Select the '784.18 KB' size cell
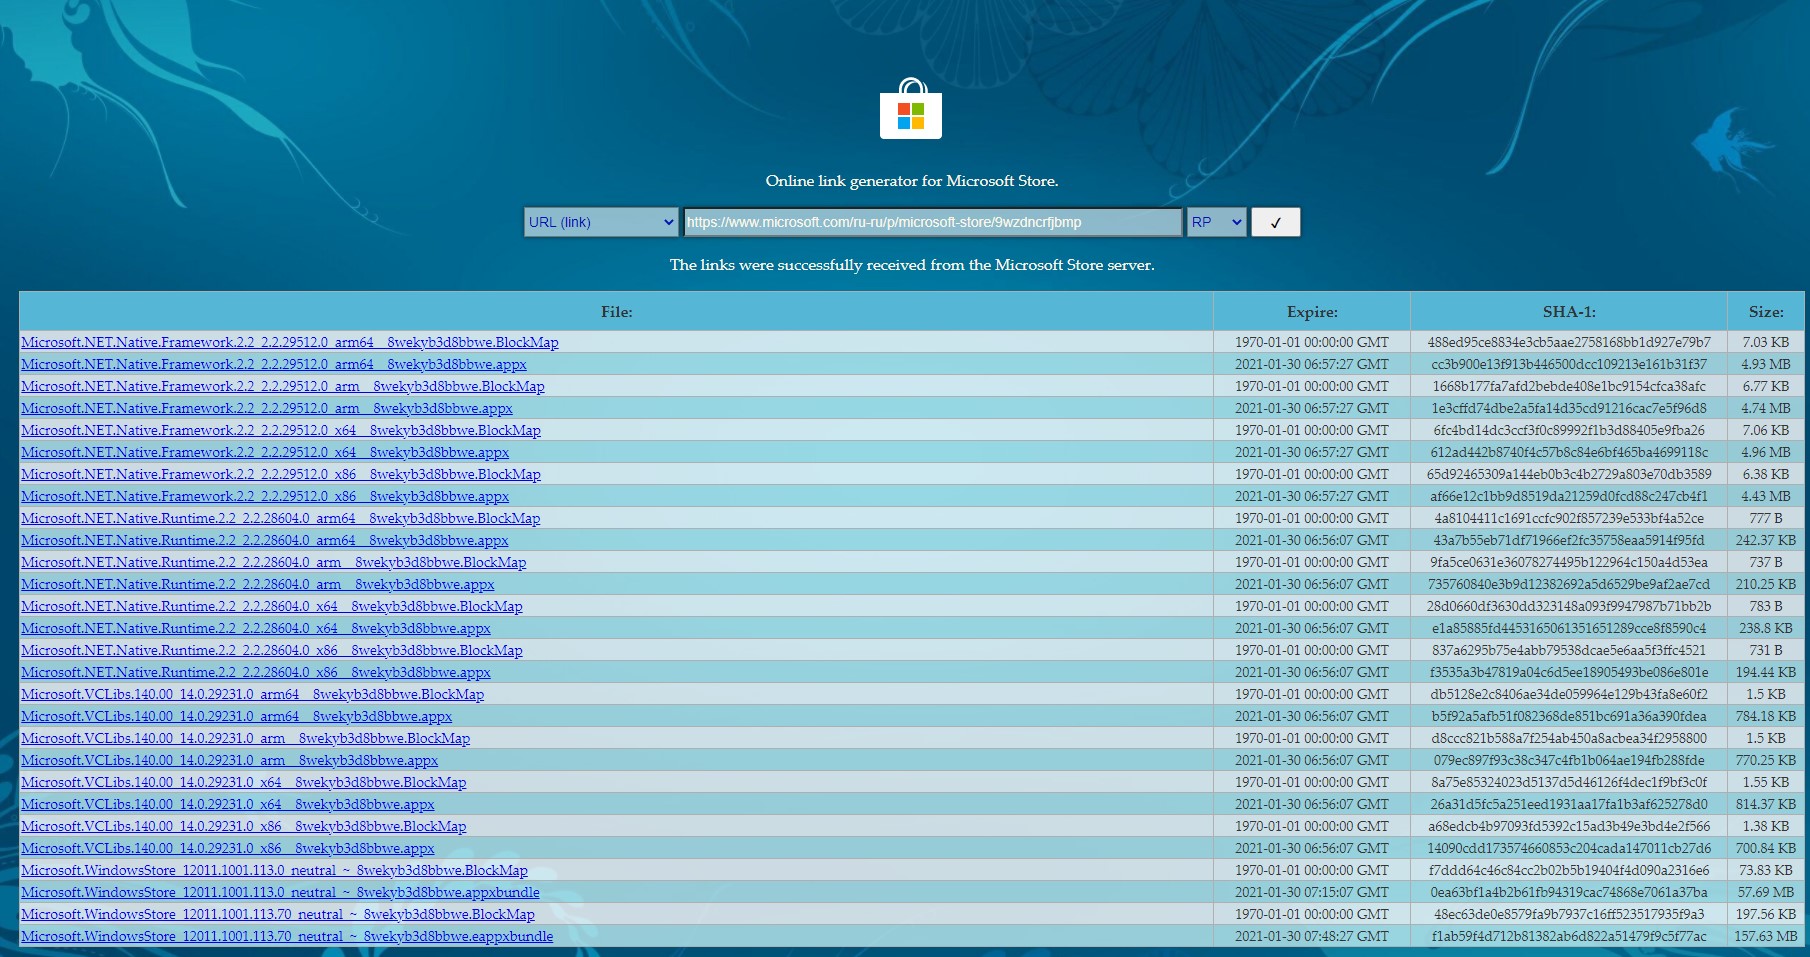Image resolution: width=1810 pixels, height=957 pixels. [1766, 716]
